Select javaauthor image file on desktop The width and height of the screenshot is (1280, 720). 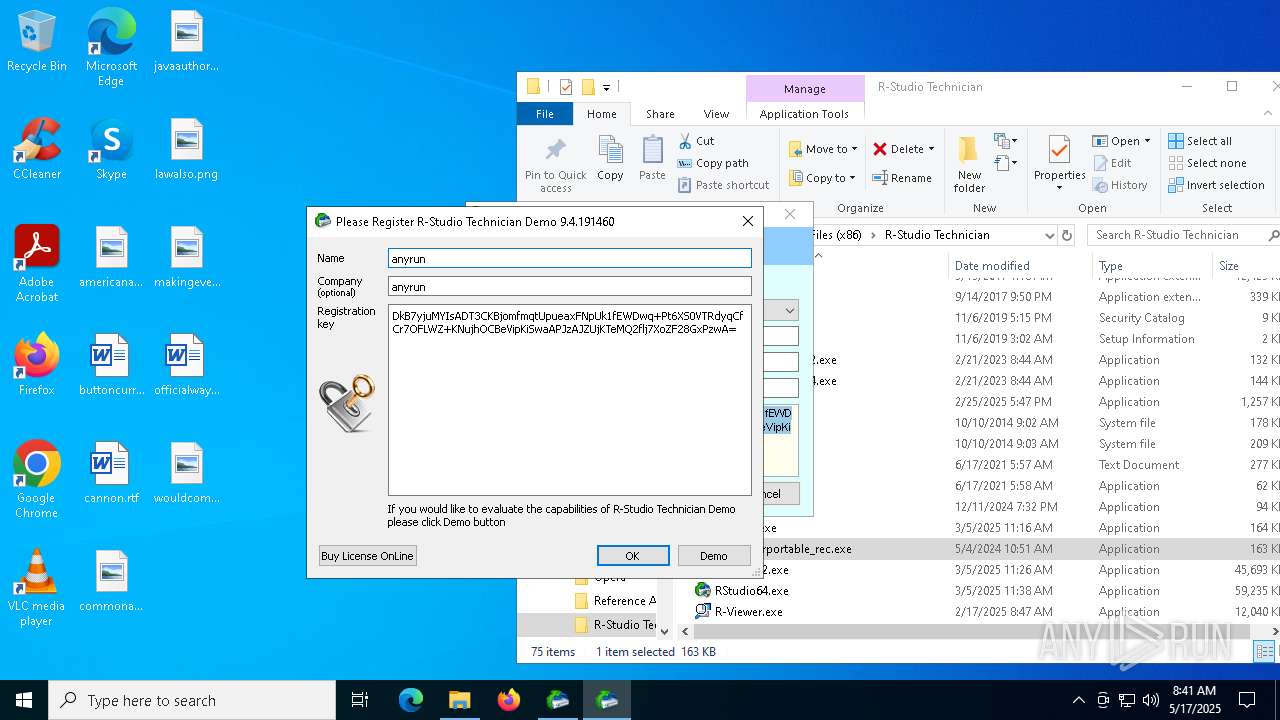(x=187, y=42)
